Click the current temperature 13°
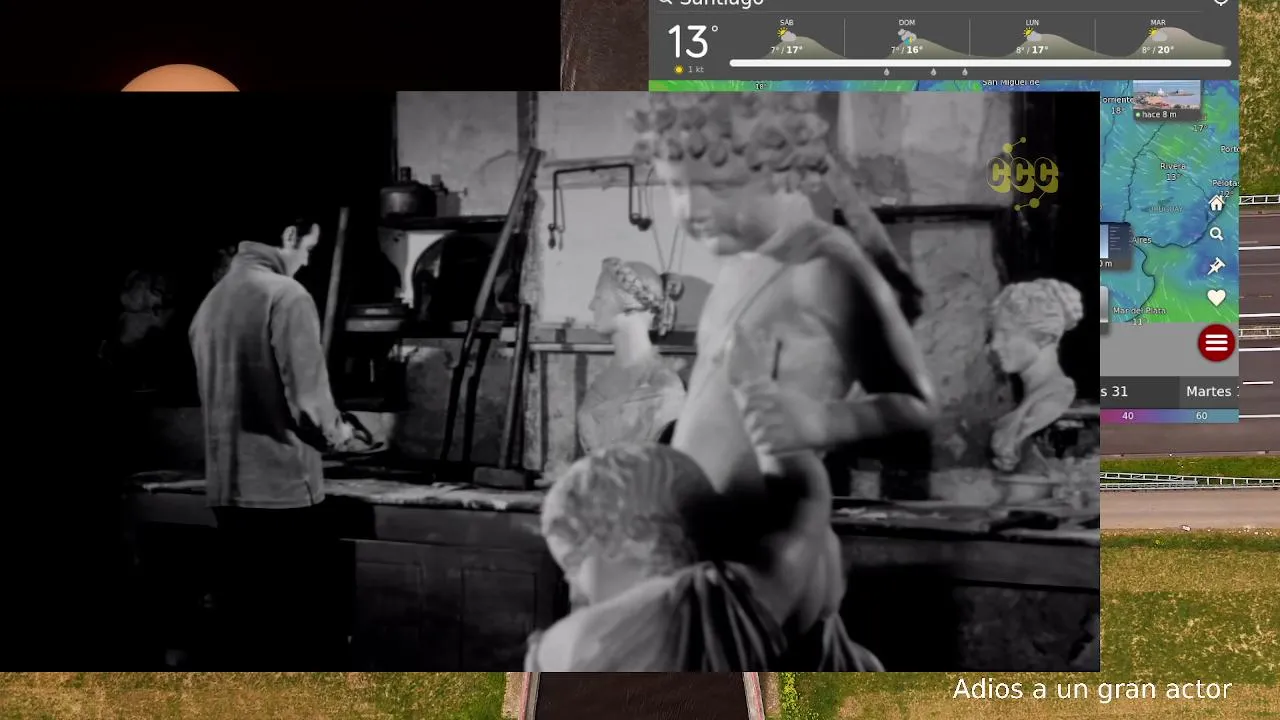 692,43
